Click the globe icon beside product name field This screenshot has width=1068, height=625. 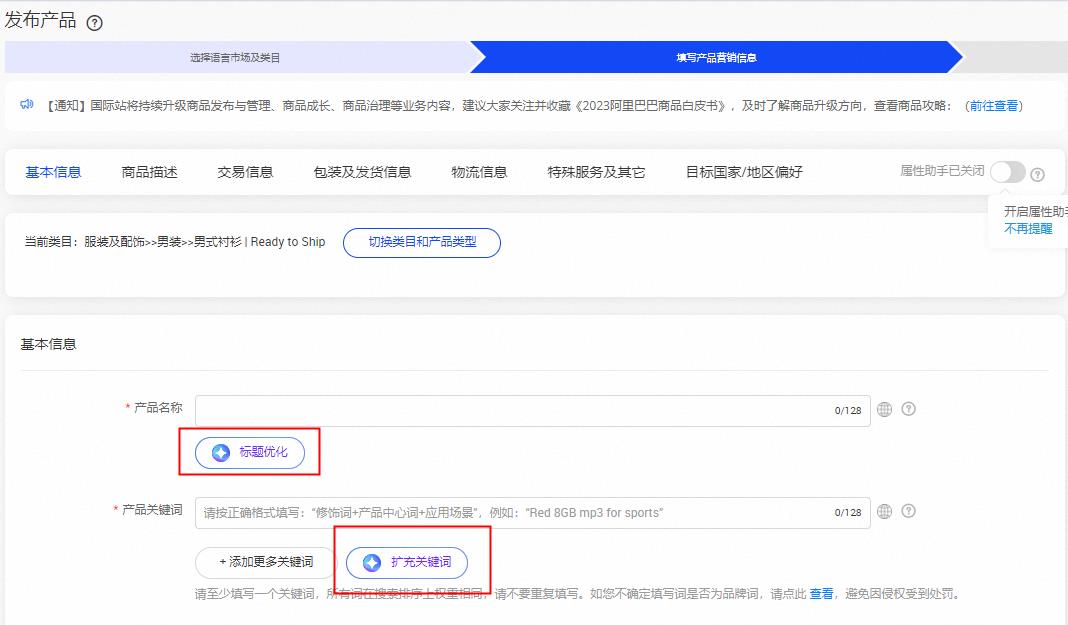pos(884,409)
